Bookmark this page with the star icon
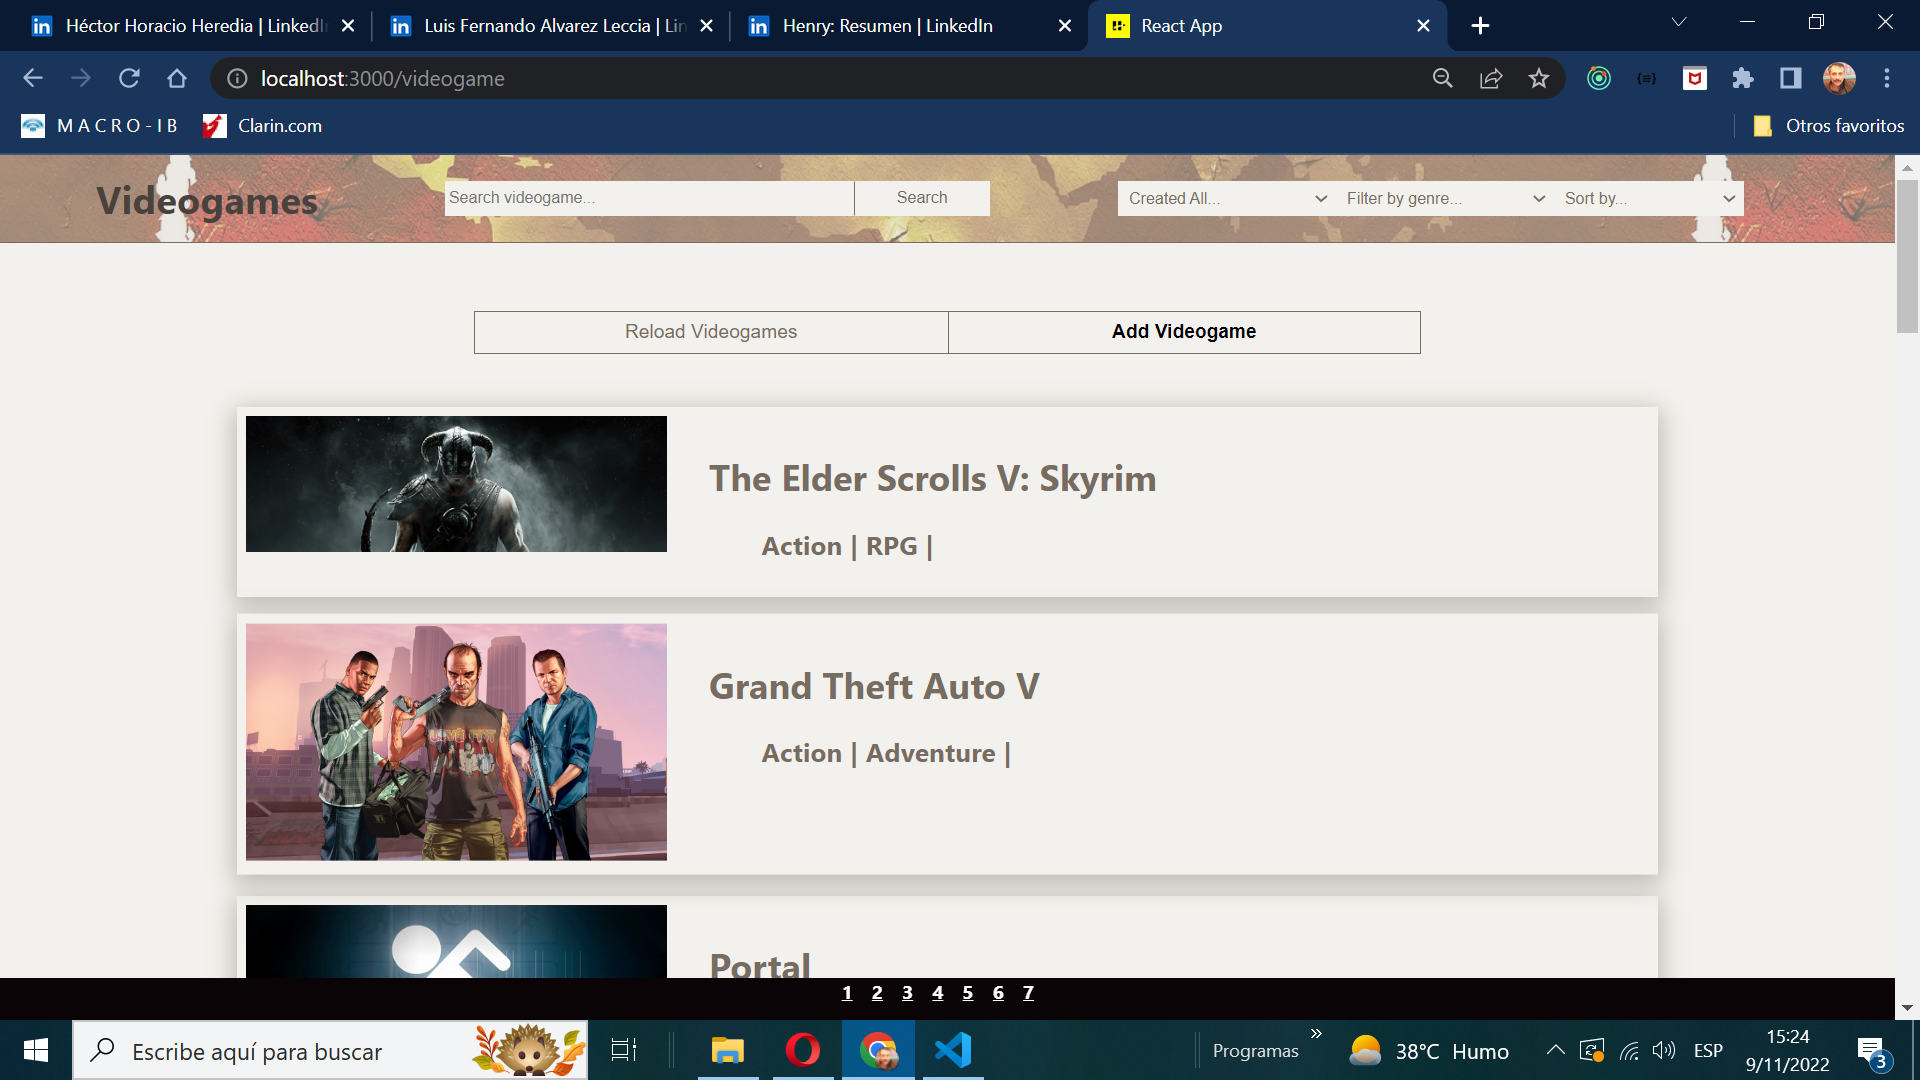 [1538, 78]
